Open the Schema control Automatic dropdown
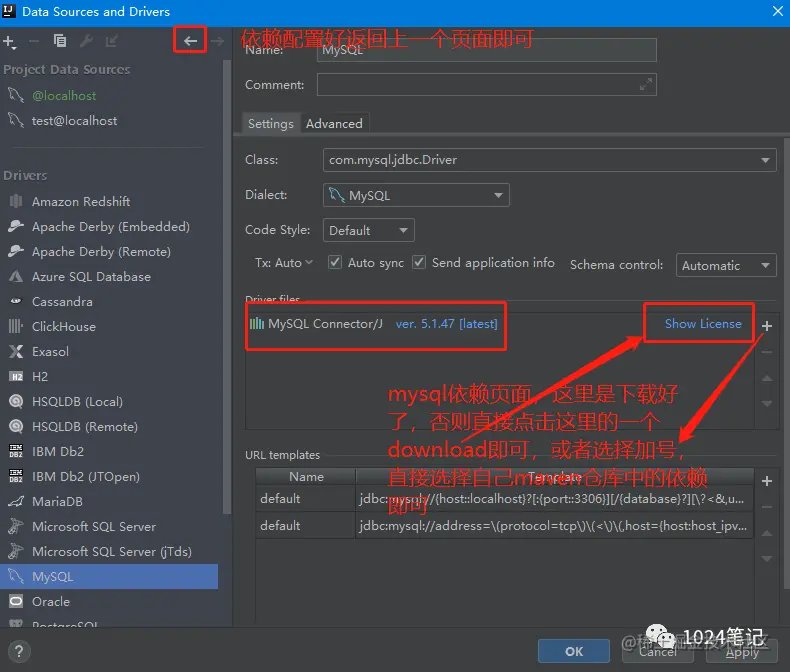The width and height of the screenshot is (790, 672). click(x=726, y=265)
